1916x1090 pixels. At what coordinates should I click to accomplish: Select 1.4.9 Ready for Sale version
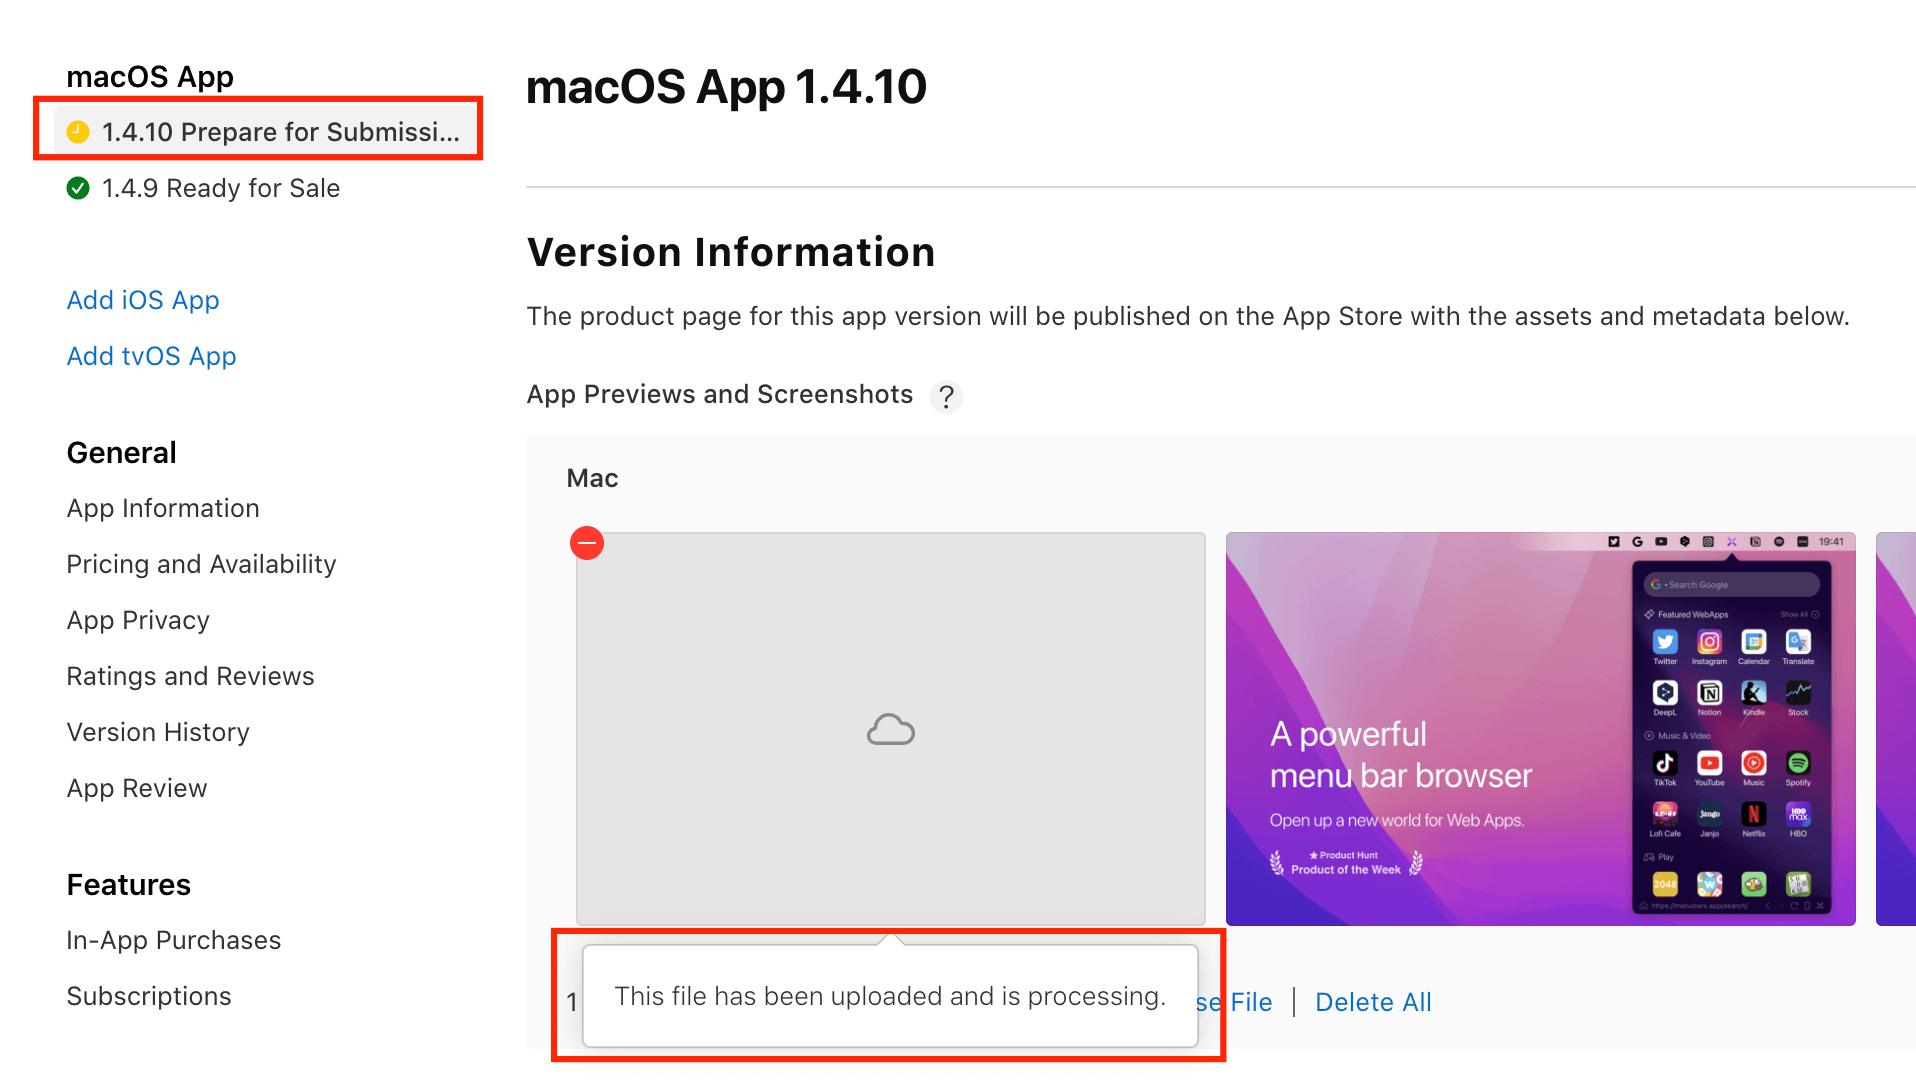(220, 188)
